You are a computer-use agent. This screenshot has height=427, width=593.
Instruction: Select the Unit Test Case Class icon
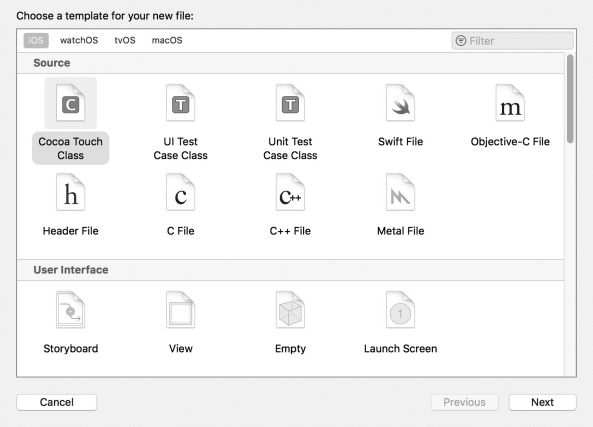pyautogui.click(x=290, y=103)
